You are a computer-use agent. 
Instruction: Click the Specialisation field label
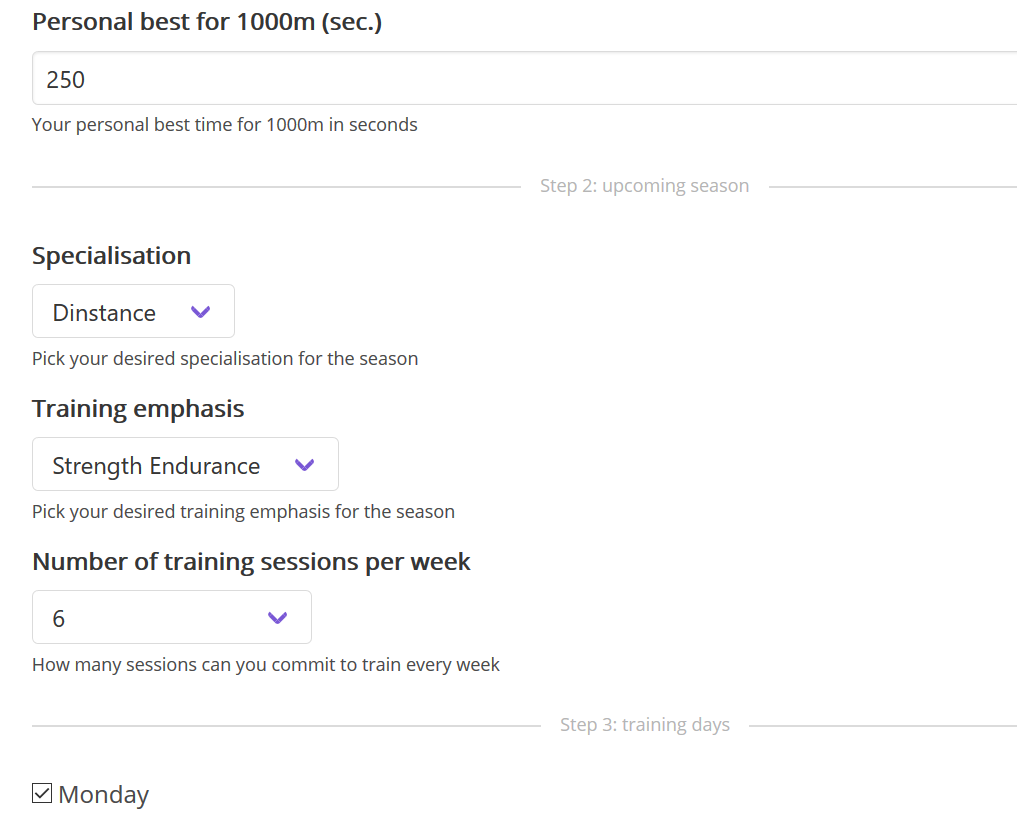coord(111,256)
